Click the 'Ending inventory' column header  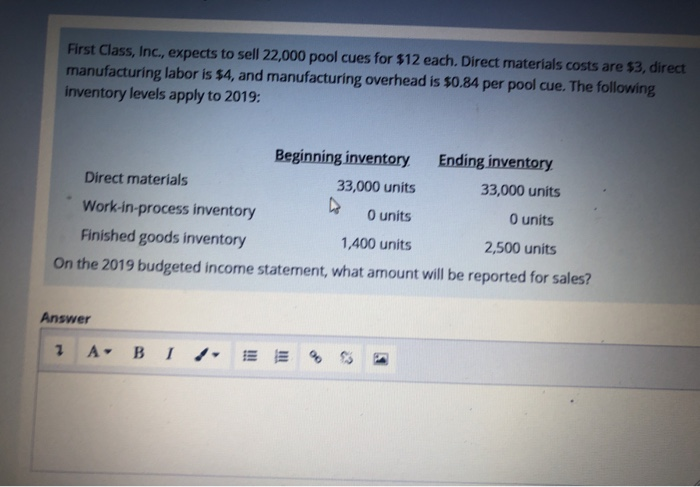click(x=495, y=161)
